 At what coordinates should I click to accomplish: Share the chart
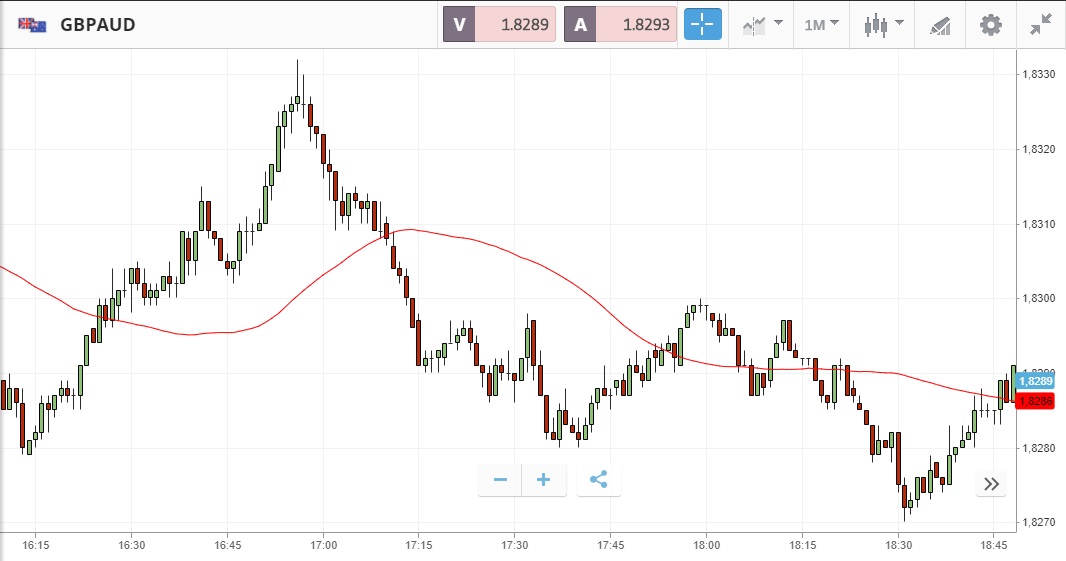tap(598, 480)
